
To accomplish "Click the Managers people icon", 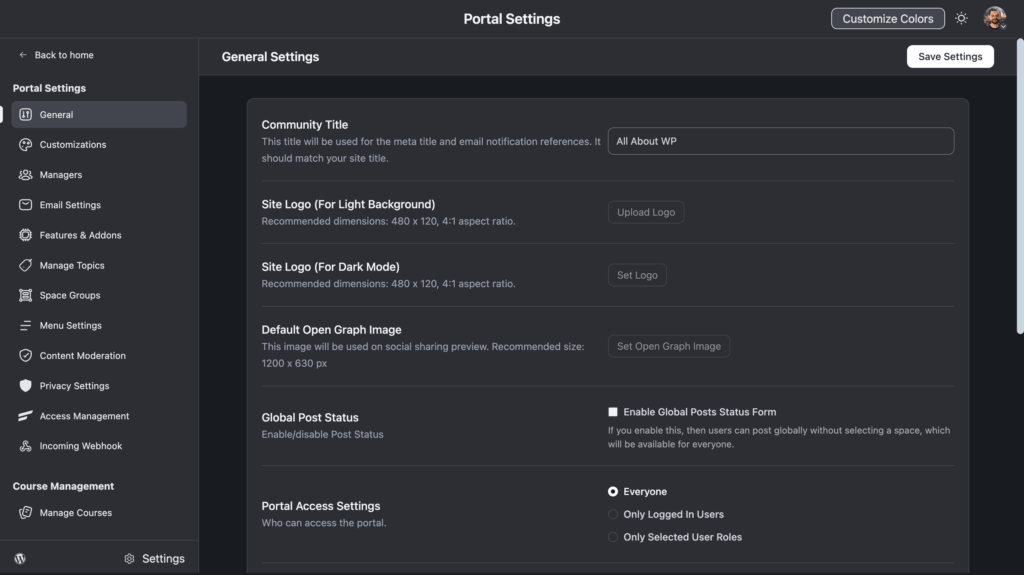I will (25, 174).
